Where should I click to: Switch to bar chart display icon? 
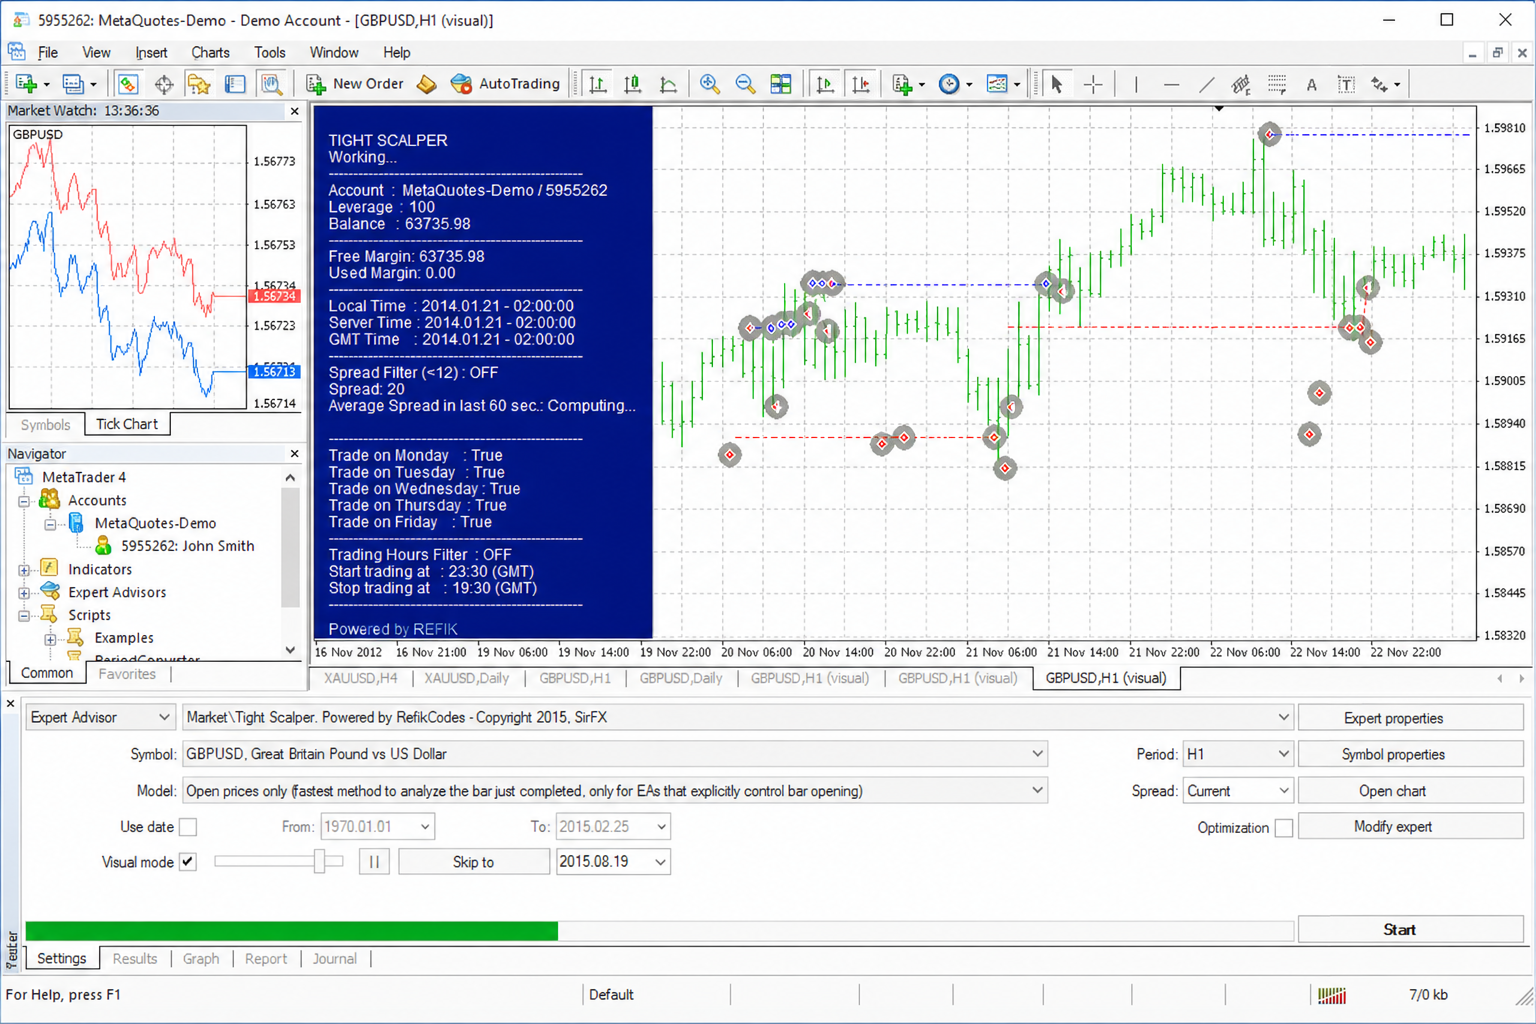coord(597,84)
